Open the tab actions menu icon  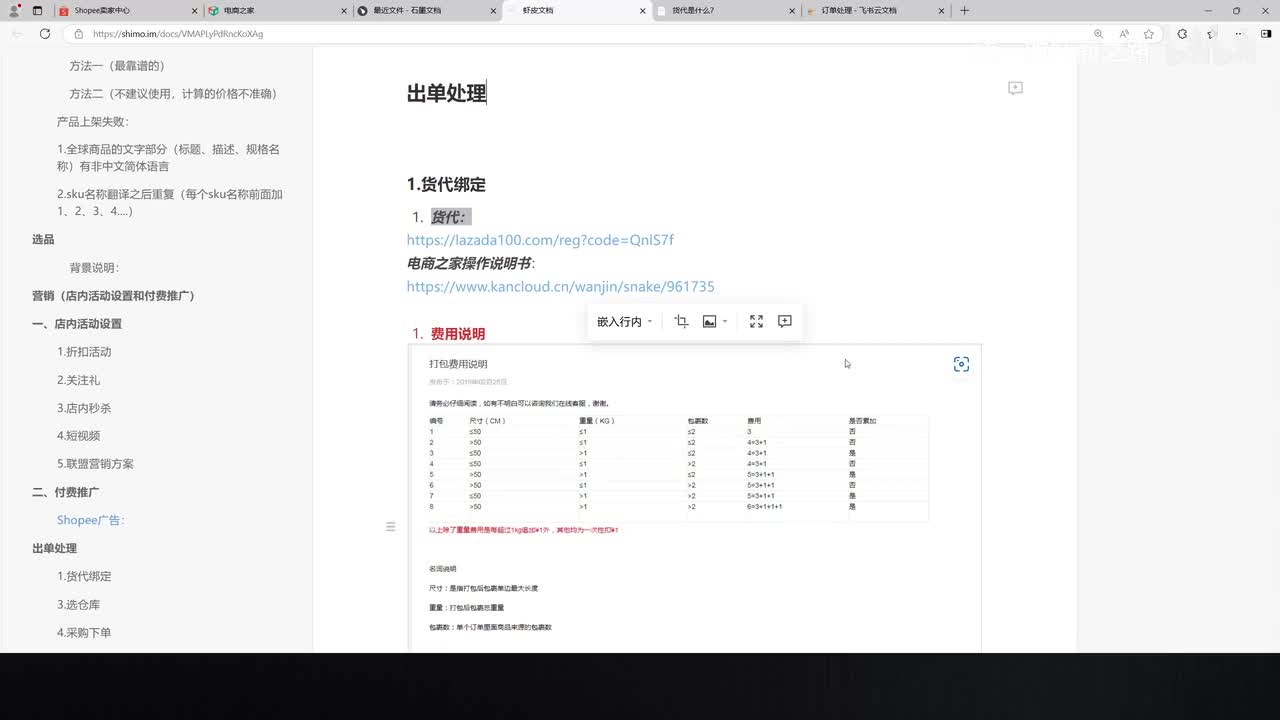pyautogui.click(x=37, y=10)
